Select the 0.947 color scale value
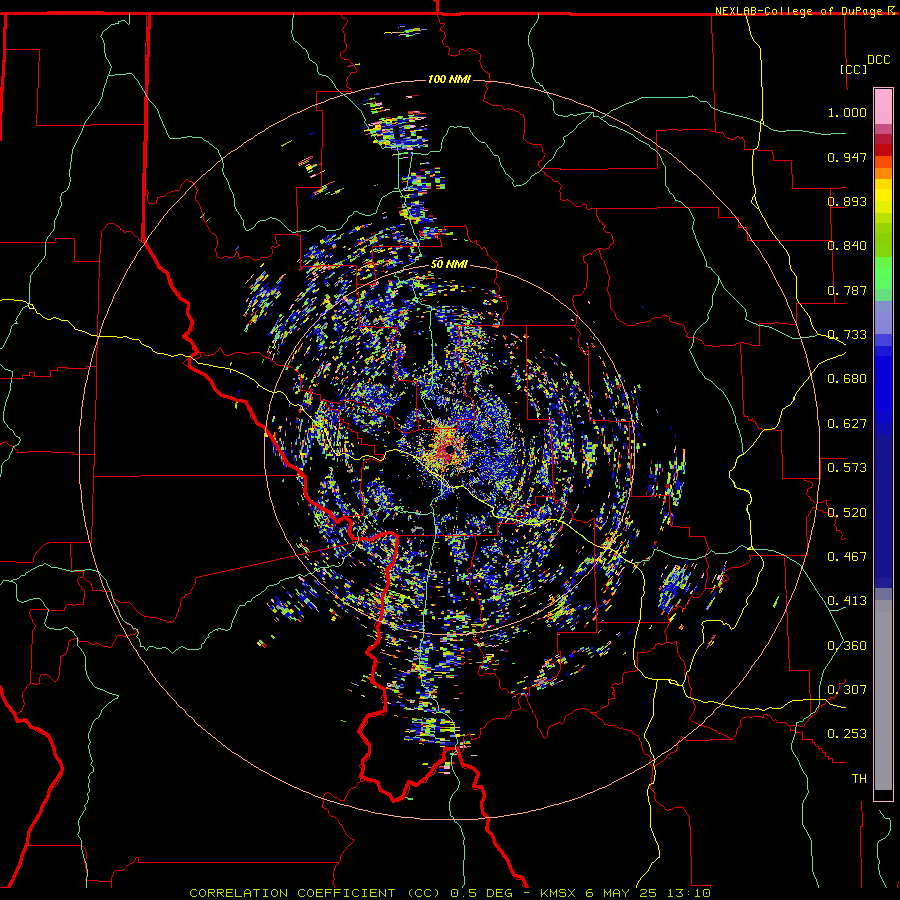This screenshot has width=900, height=900. tap(847, 157)
